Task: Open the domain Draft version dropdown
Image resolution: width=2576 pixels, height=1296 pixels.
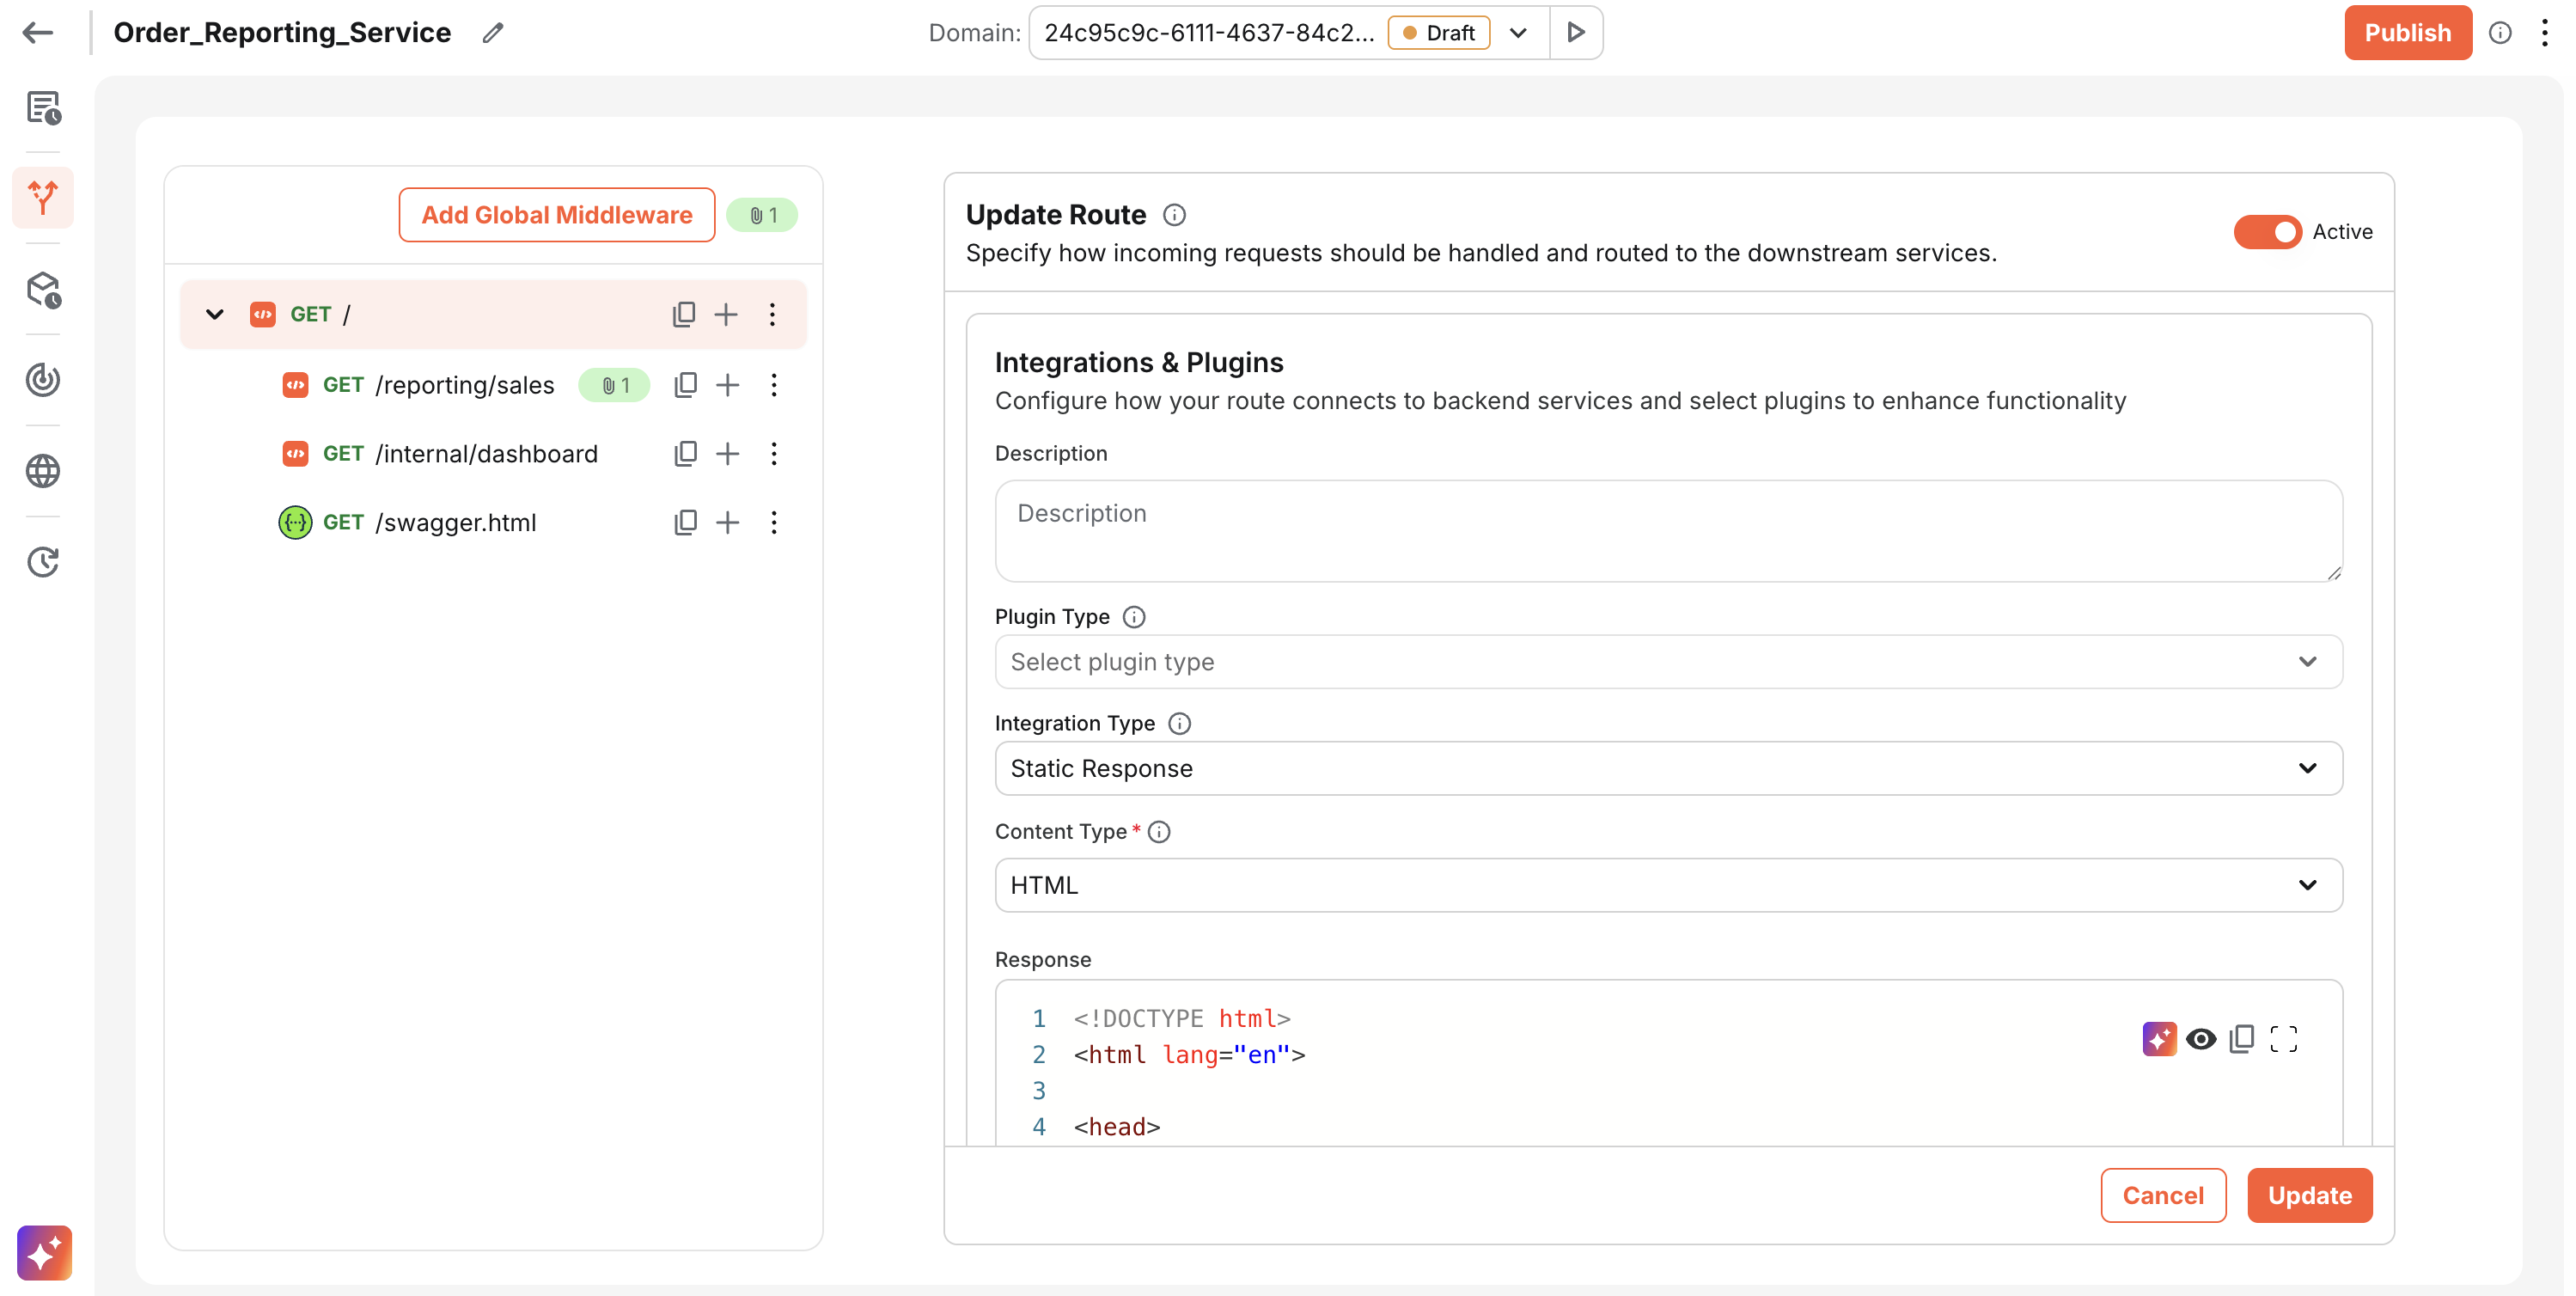Action: pos(1517,32)
